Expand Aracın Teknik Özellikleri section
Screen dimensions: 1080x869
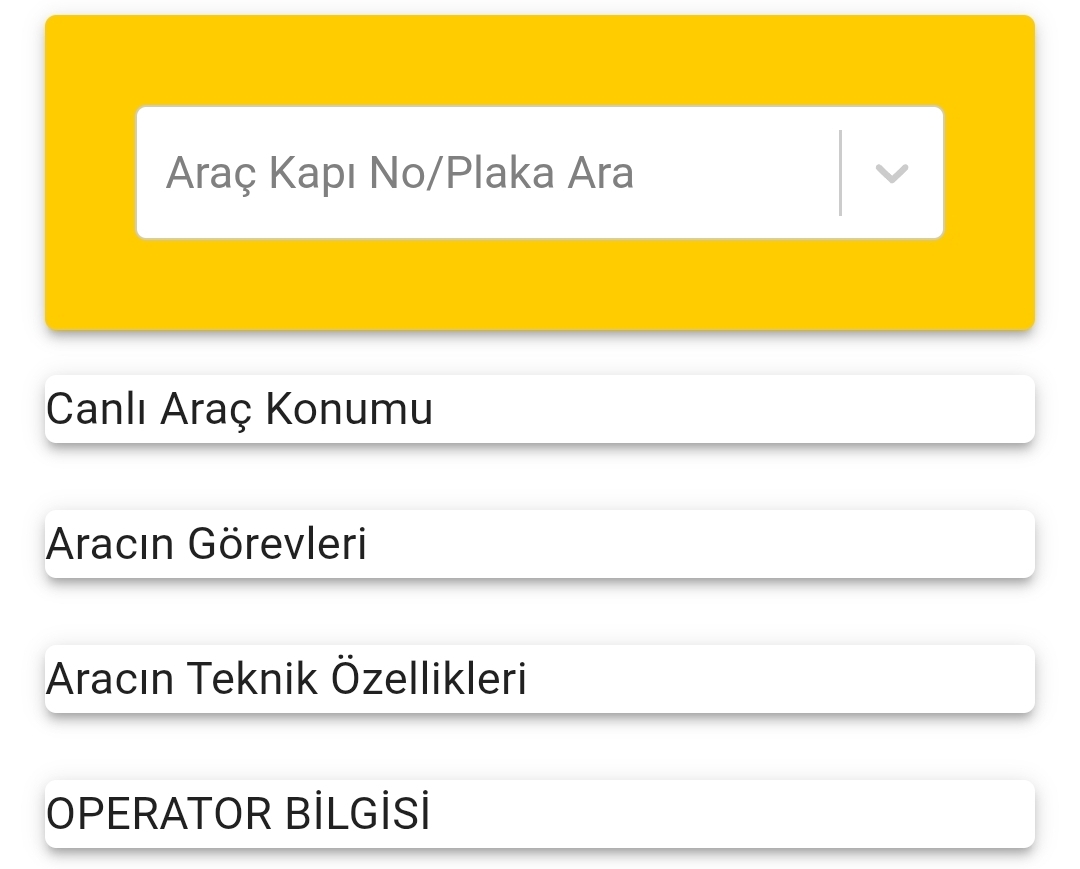pos(540,679)
